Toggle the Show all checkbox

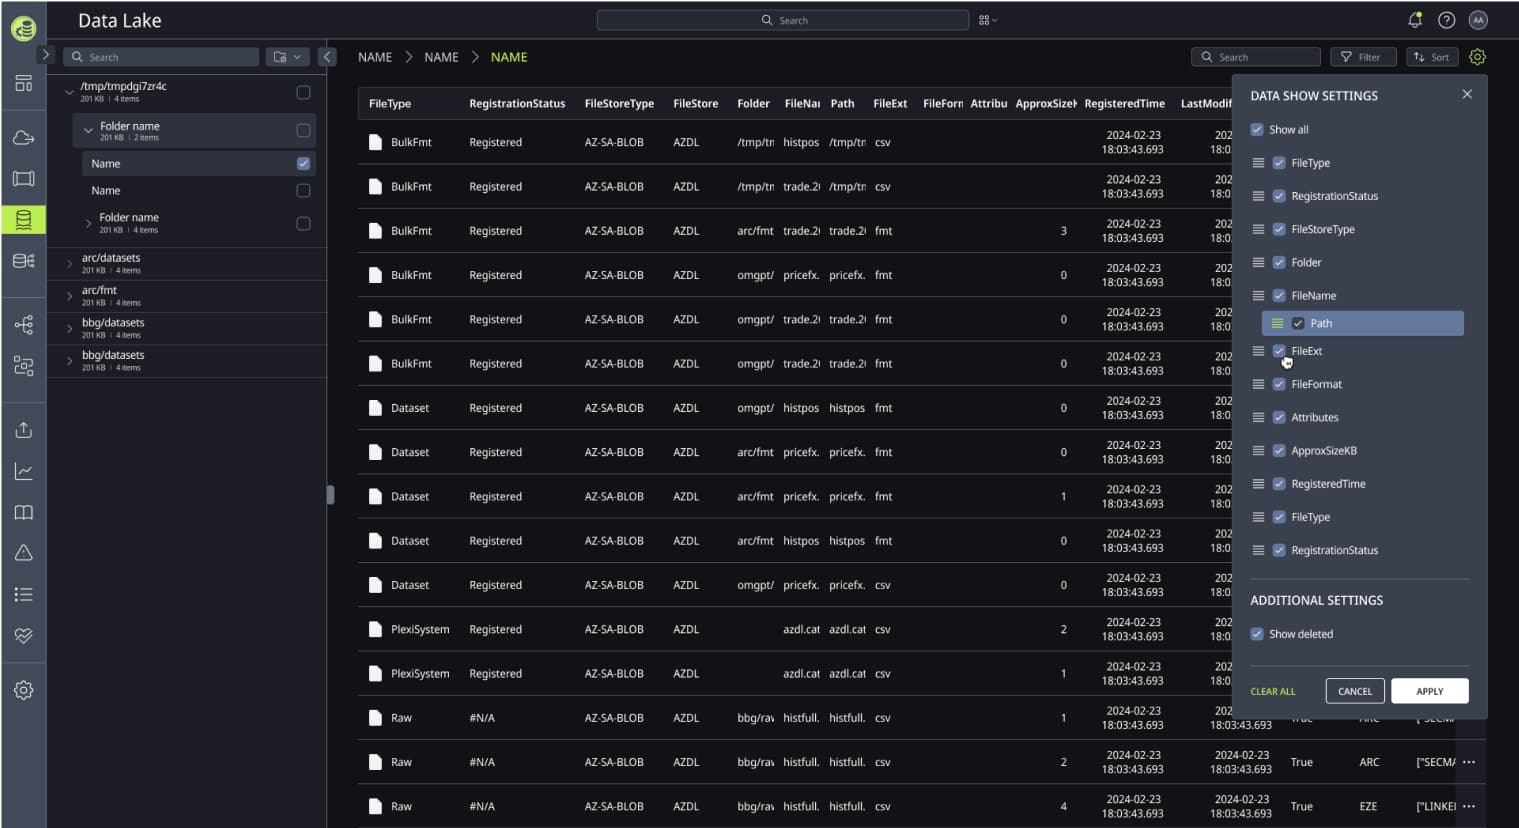tap(1257, 129)
